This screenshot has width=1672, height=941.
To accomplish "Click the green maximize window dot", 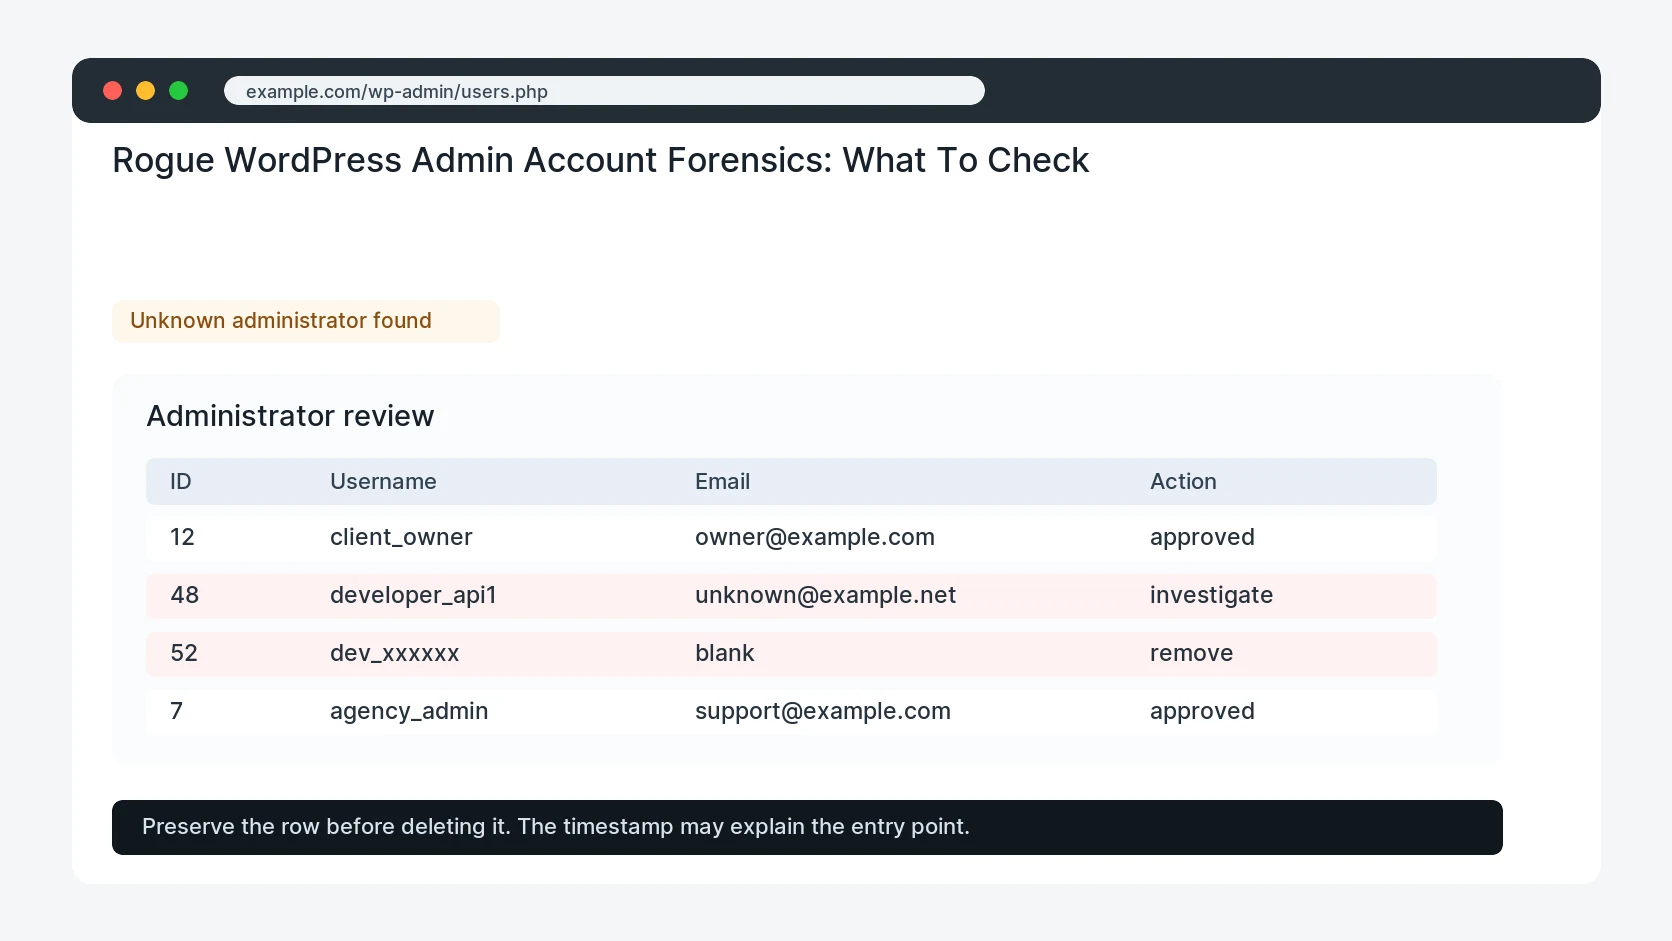I will click(x=179, y=91).
